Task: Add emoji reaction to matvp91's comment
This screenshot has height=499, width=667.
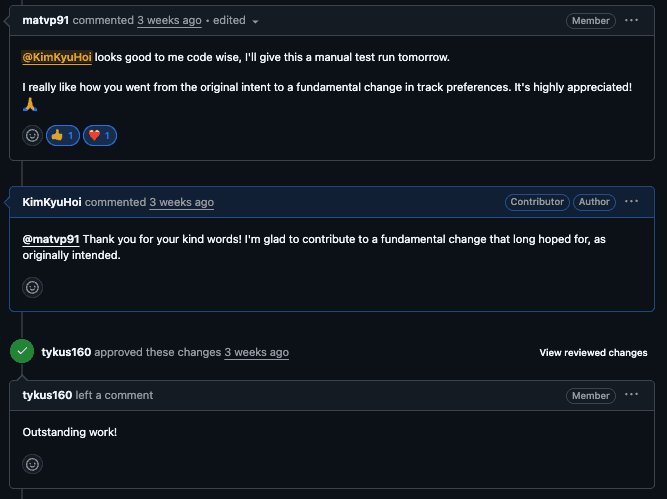Action: tap(32, 135)
